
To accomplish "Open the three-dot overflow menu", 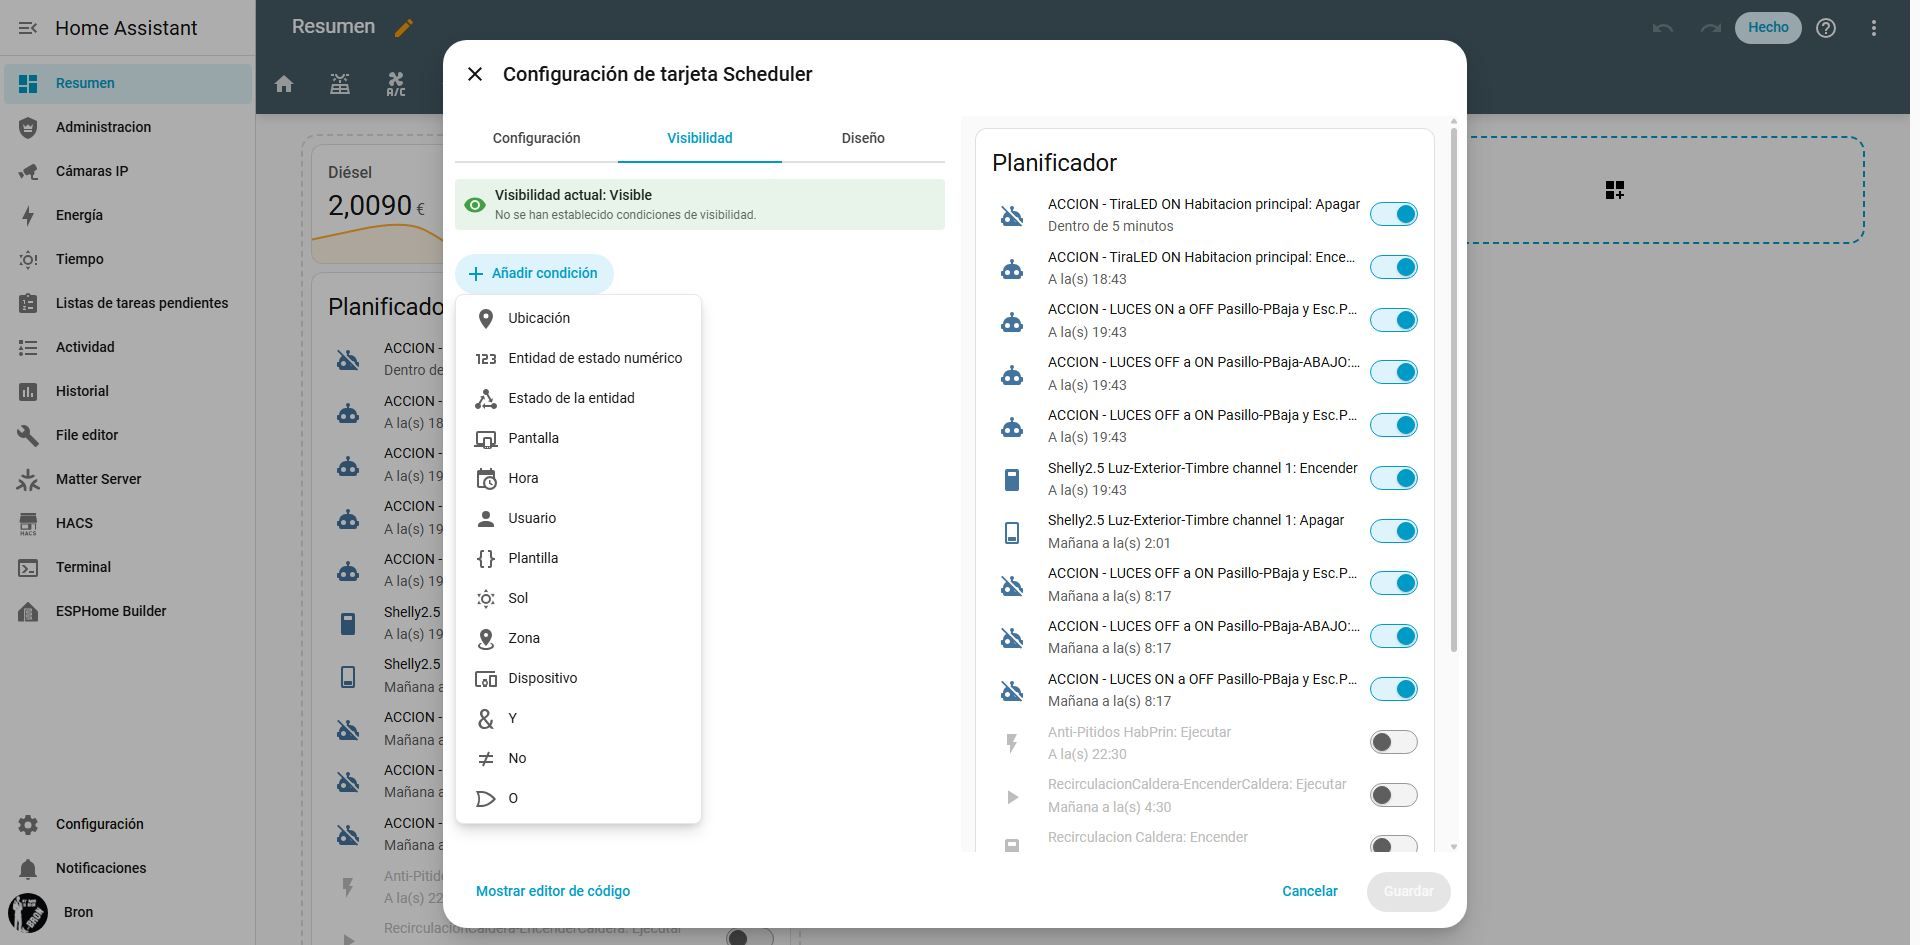I will point(1874,28).
